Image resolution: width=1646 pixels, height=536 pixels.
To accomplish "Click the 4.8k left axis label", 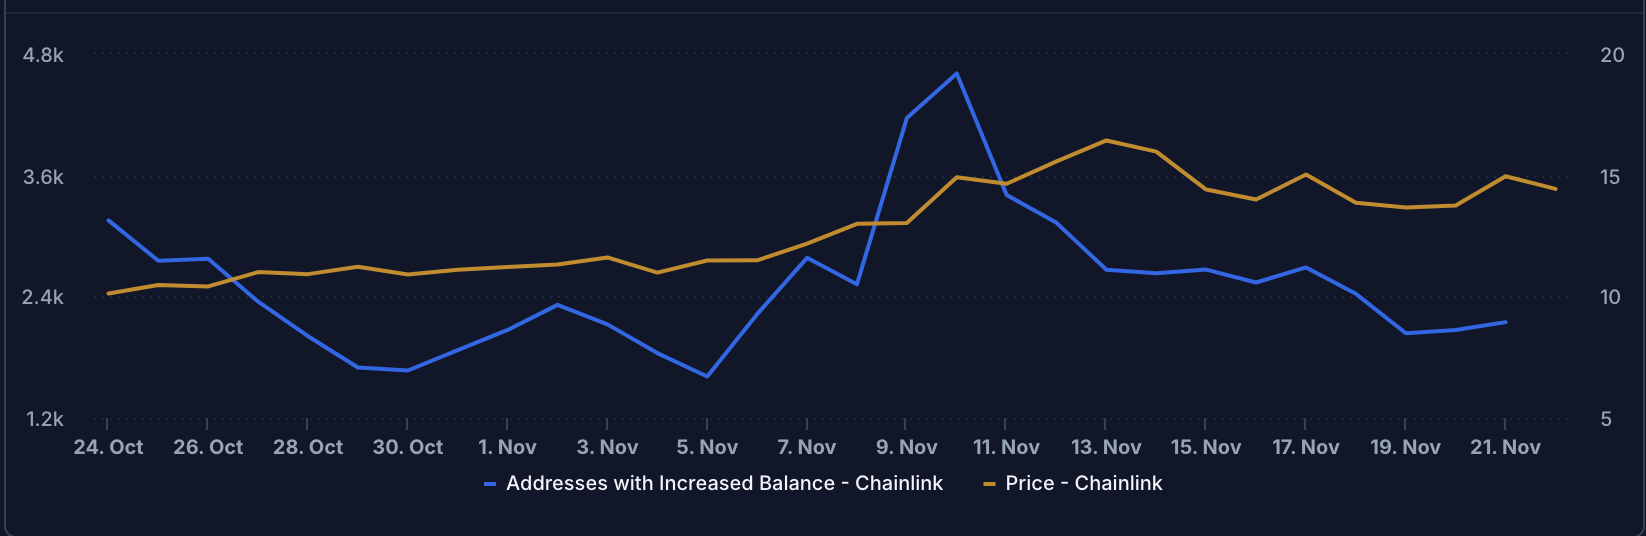I will pyautogui.click(x=43, y=55).
